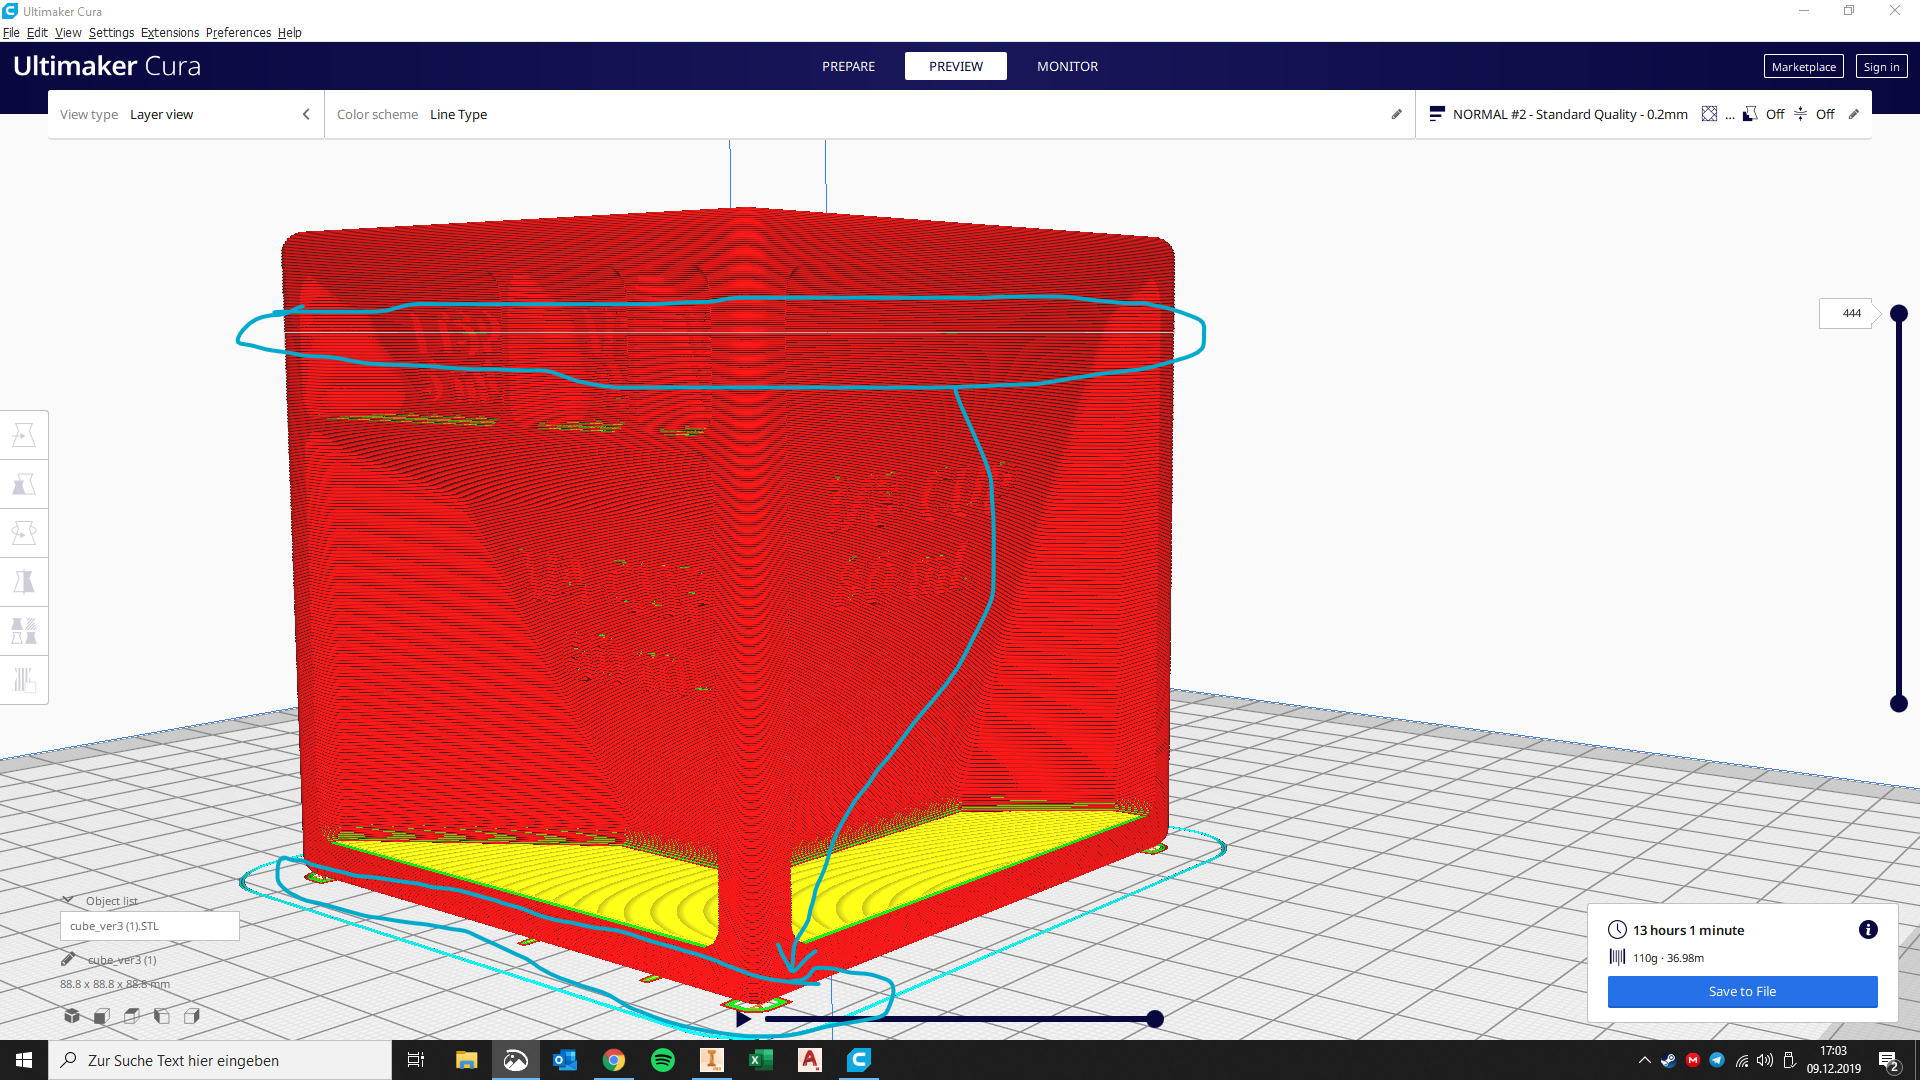
Task: Collapse the View type panel
Action: tap(306, 114)
